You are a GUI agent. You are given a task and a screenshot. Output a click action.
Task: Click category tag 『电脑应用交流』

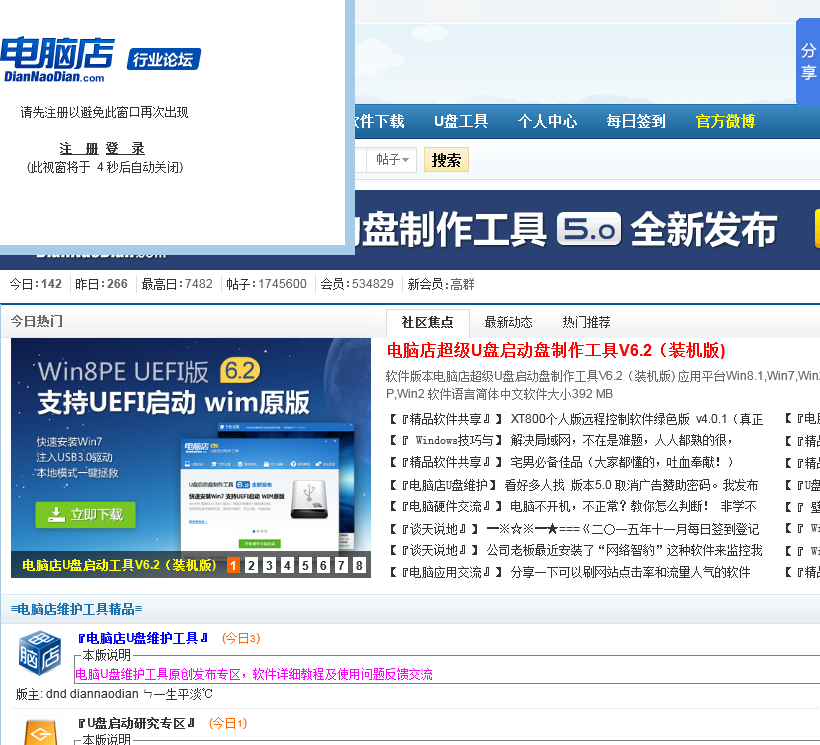[446, 572]
